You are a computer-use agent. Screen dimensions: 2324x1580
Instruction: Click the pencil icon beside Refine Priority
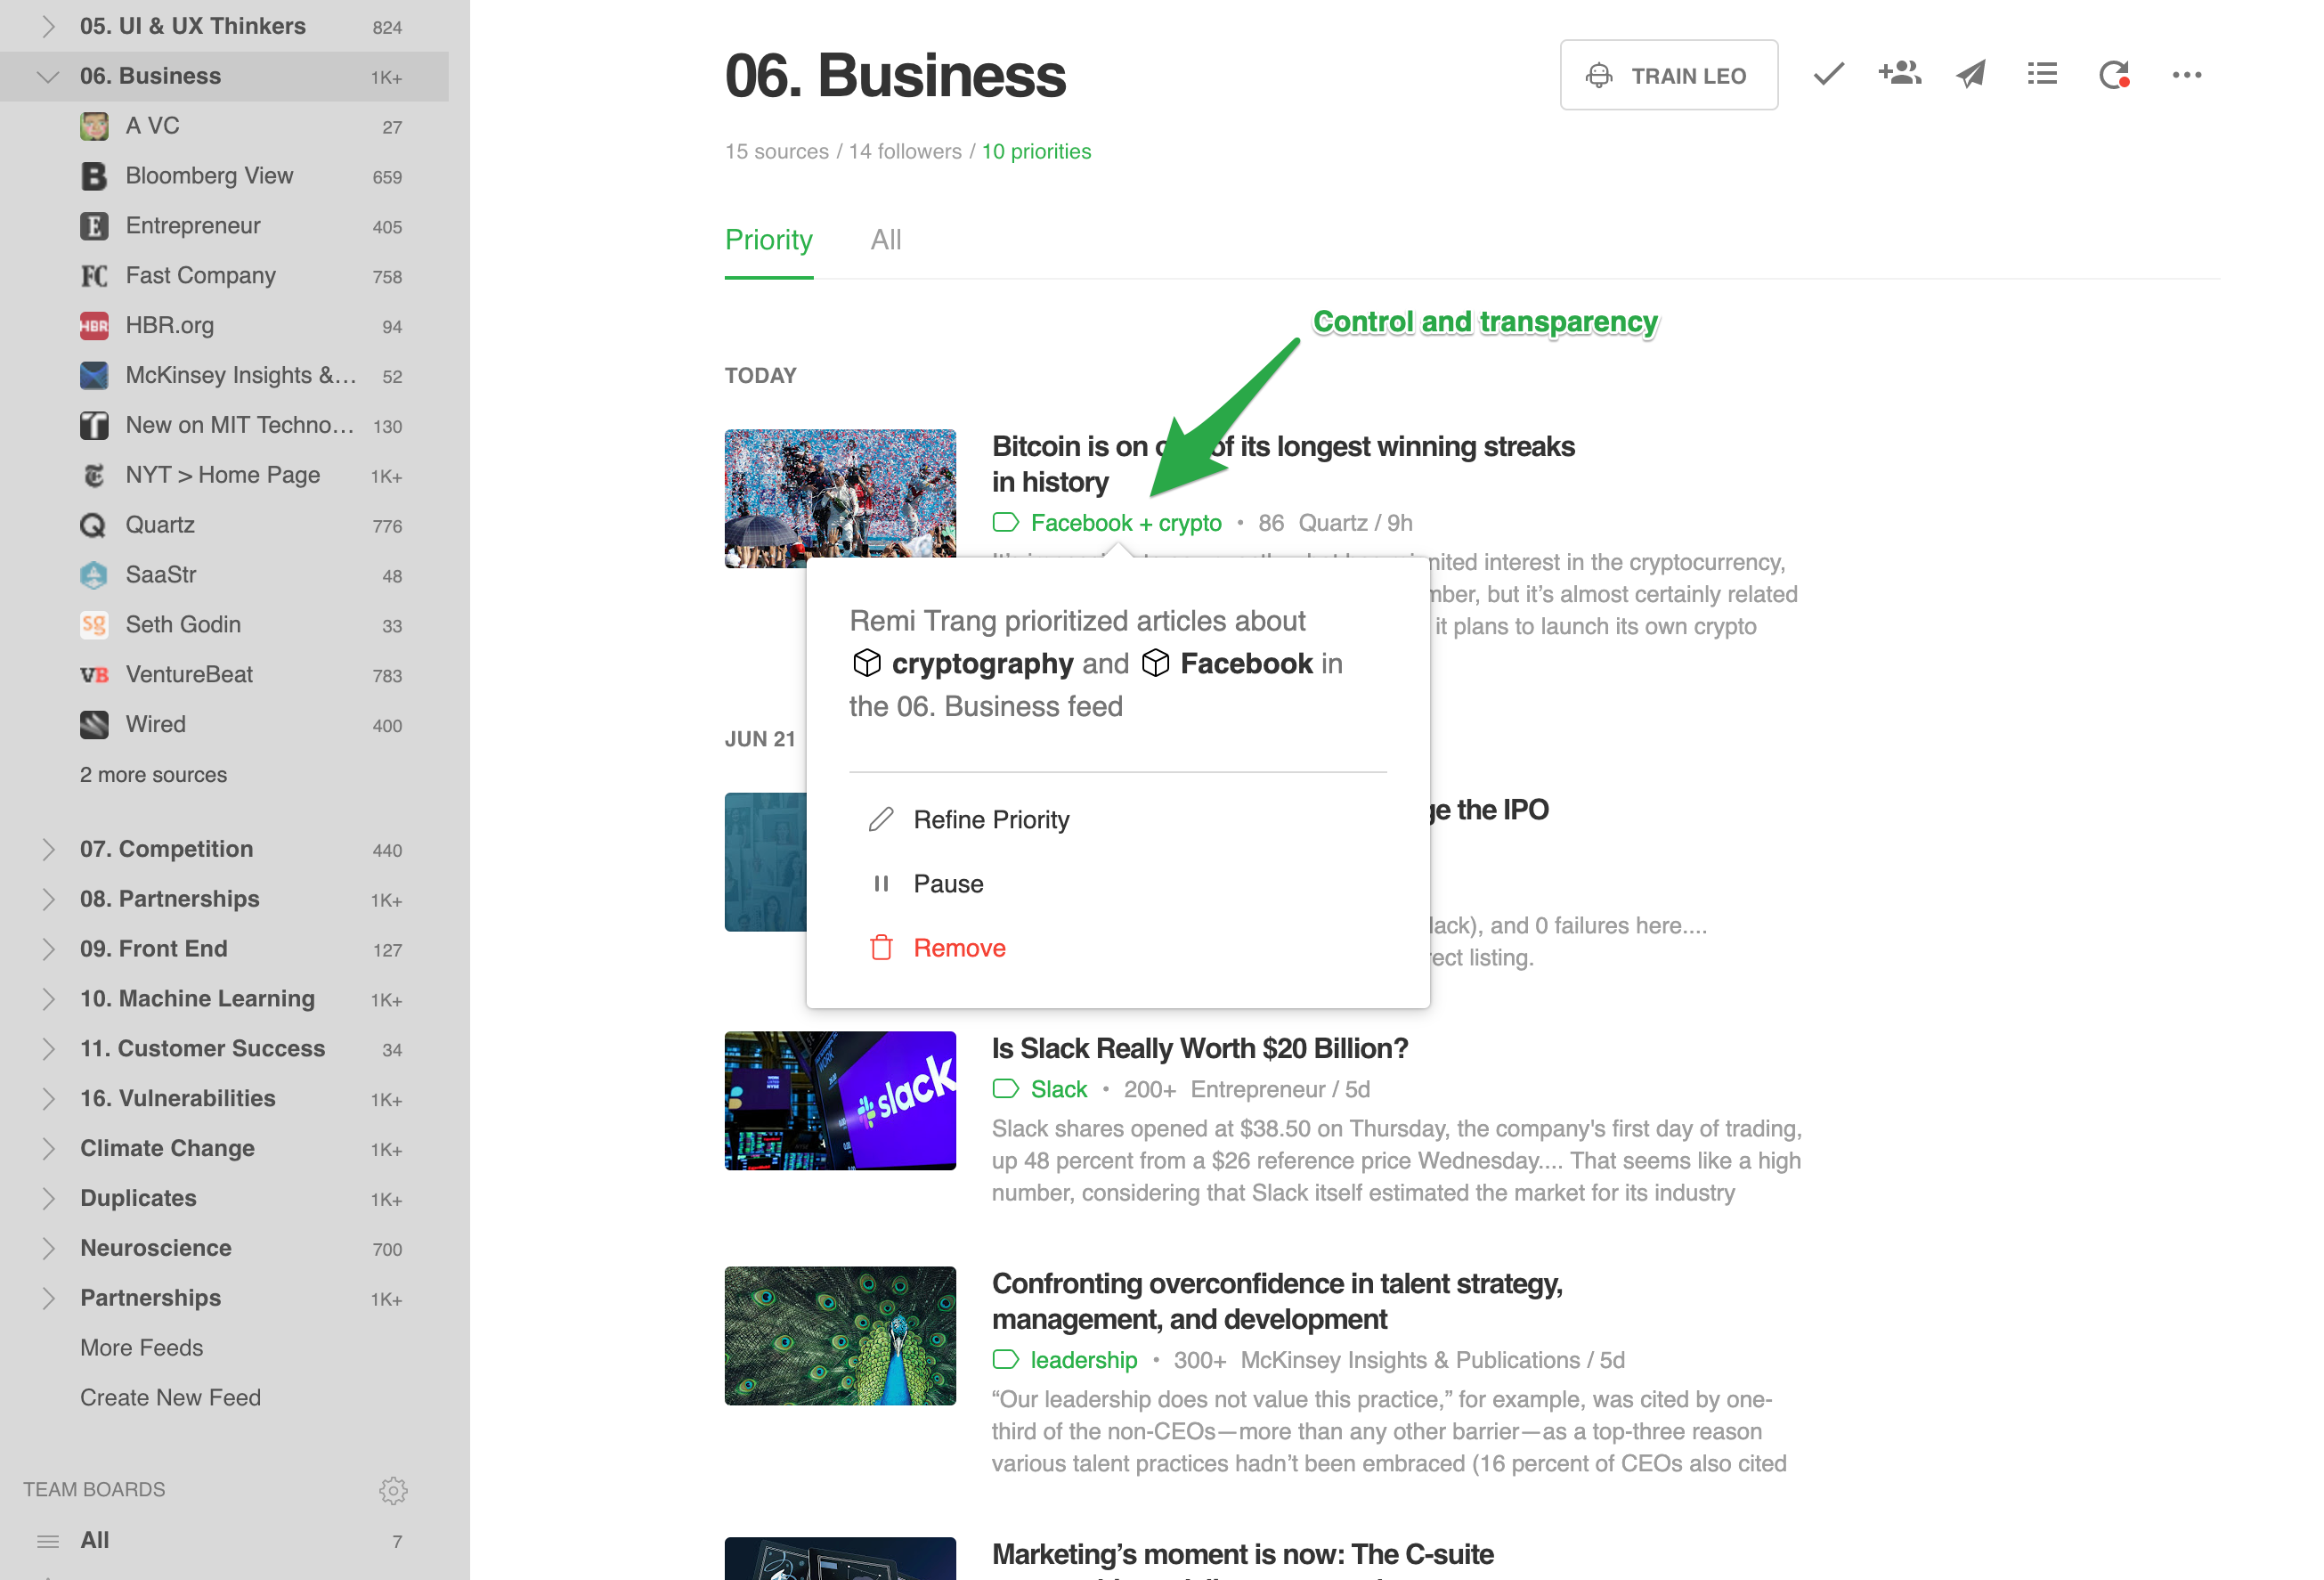(881, 820)
